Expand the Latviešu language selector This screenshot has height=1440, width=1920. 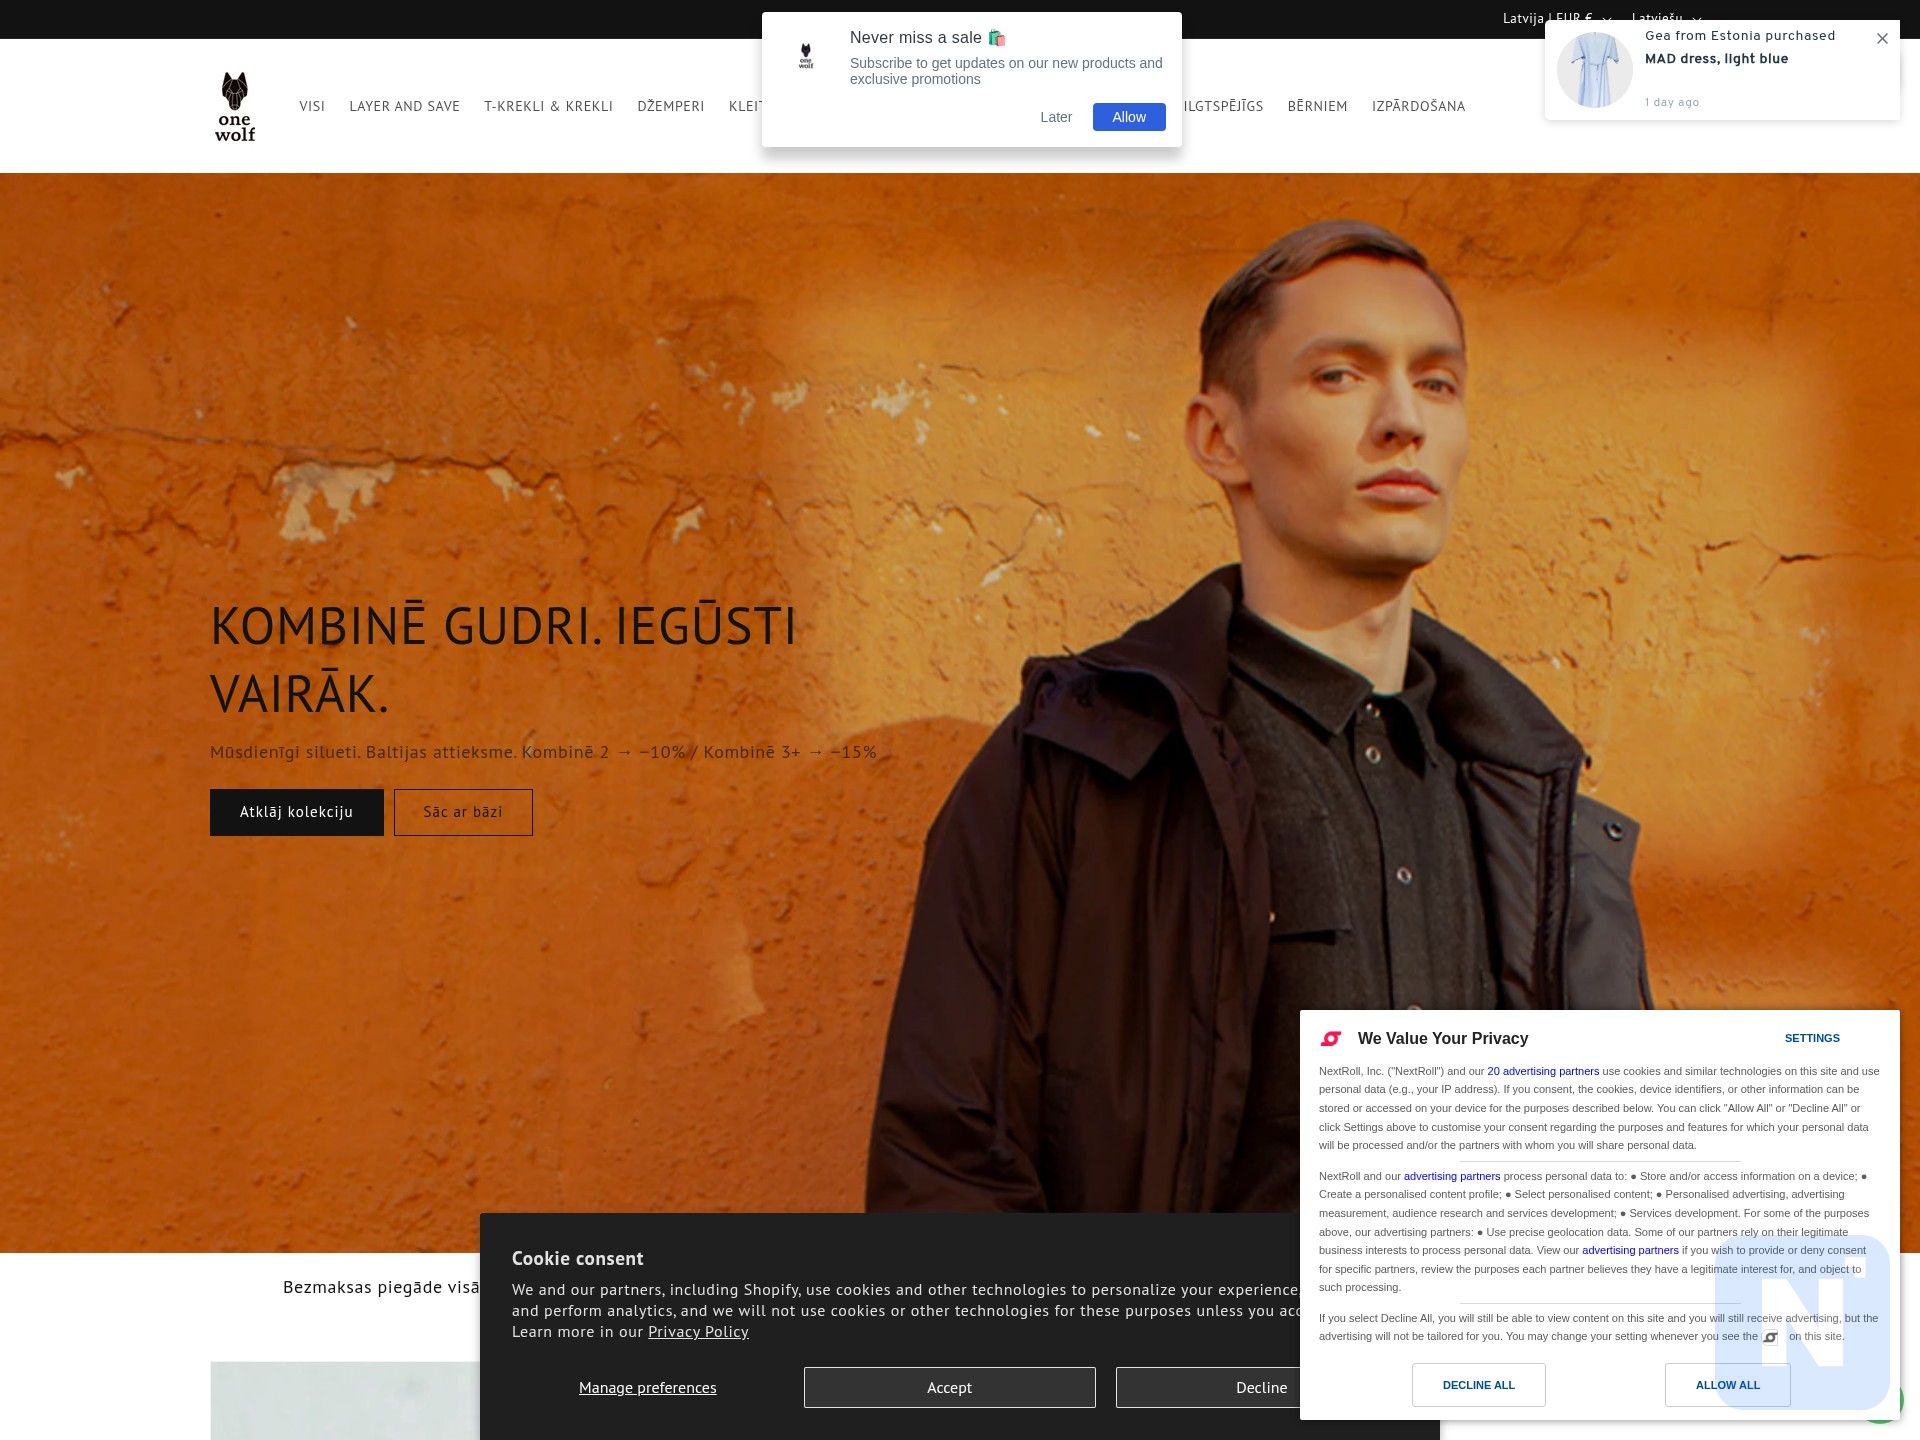(x=1666, y=18)
